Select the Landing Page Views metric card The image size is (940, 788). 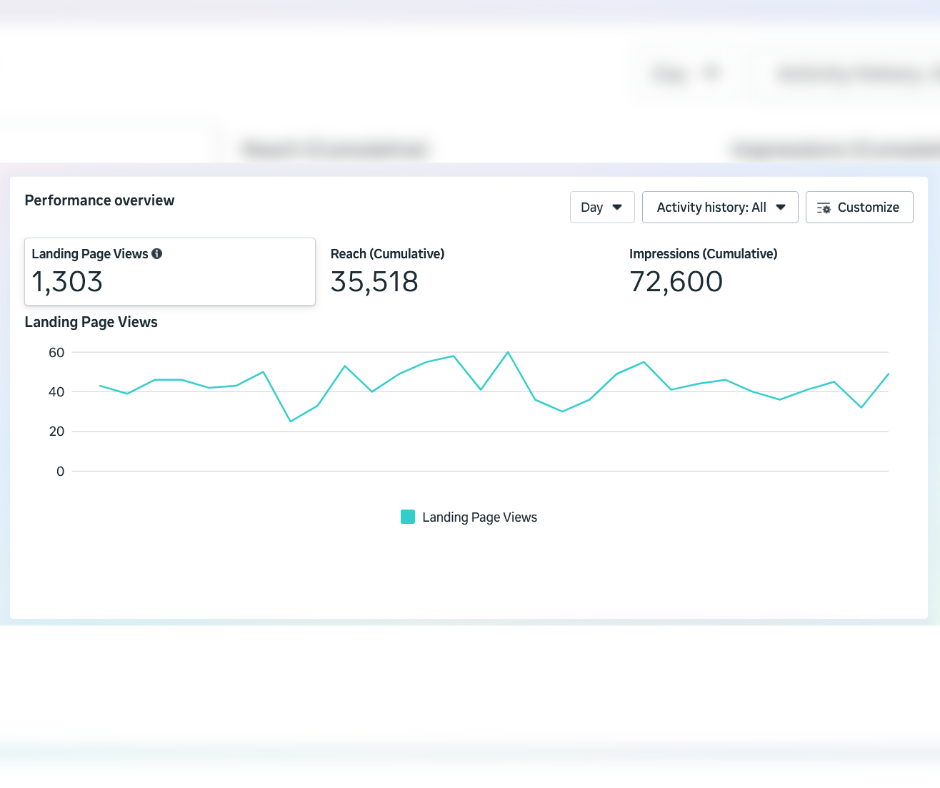coord(170,272)
